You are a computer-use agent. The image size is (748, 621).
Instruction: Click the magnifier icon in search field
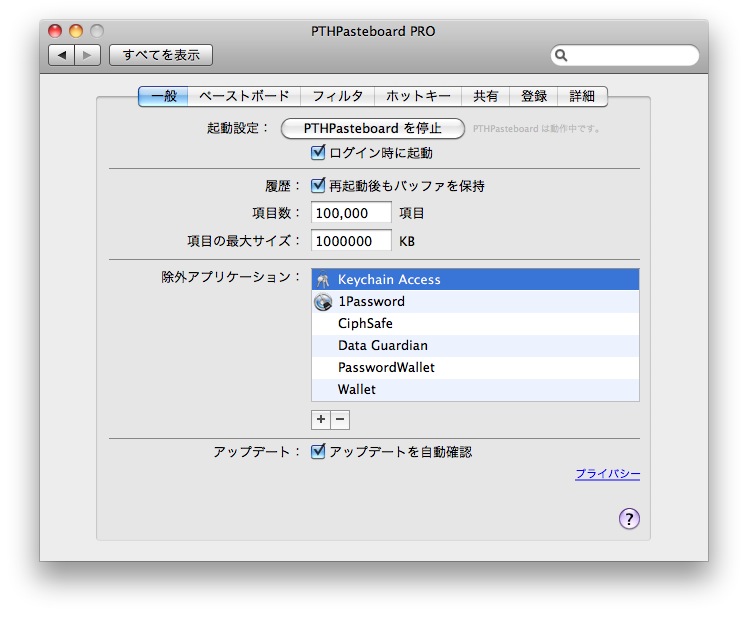[x=562, y=56]
